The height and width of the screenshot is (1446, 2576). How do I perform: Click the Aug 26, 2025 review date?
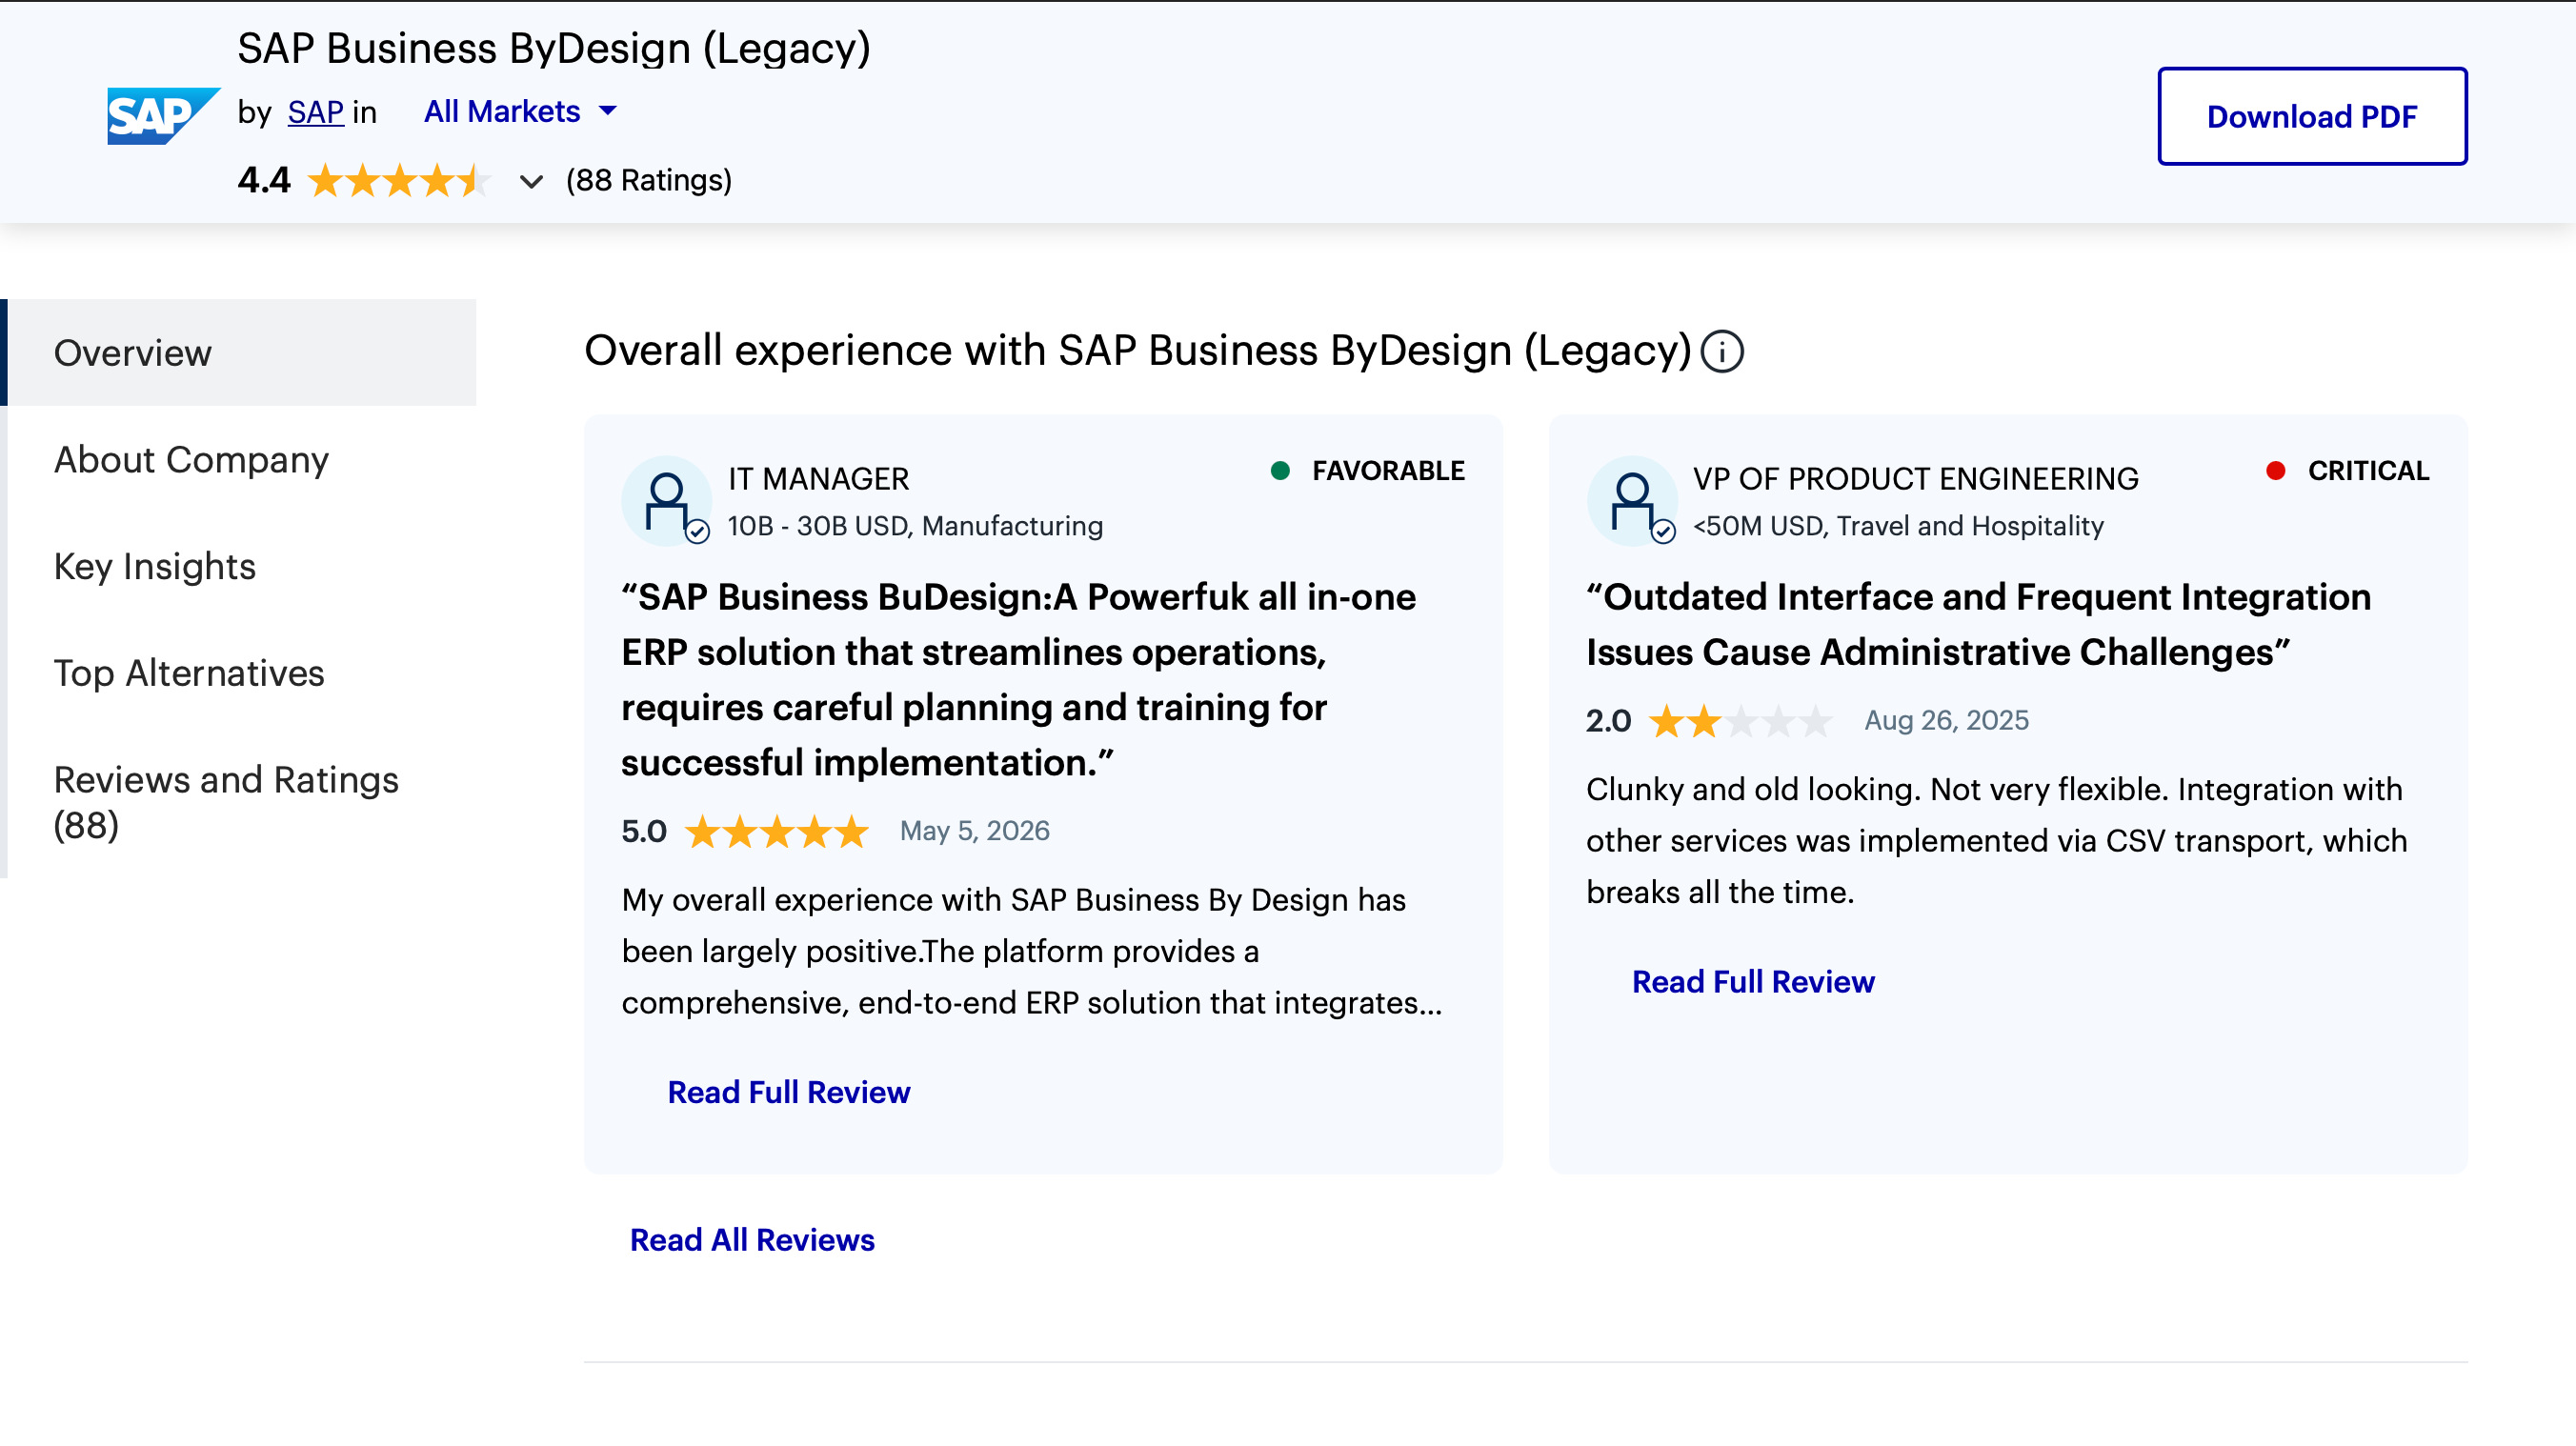(1946, 721)
